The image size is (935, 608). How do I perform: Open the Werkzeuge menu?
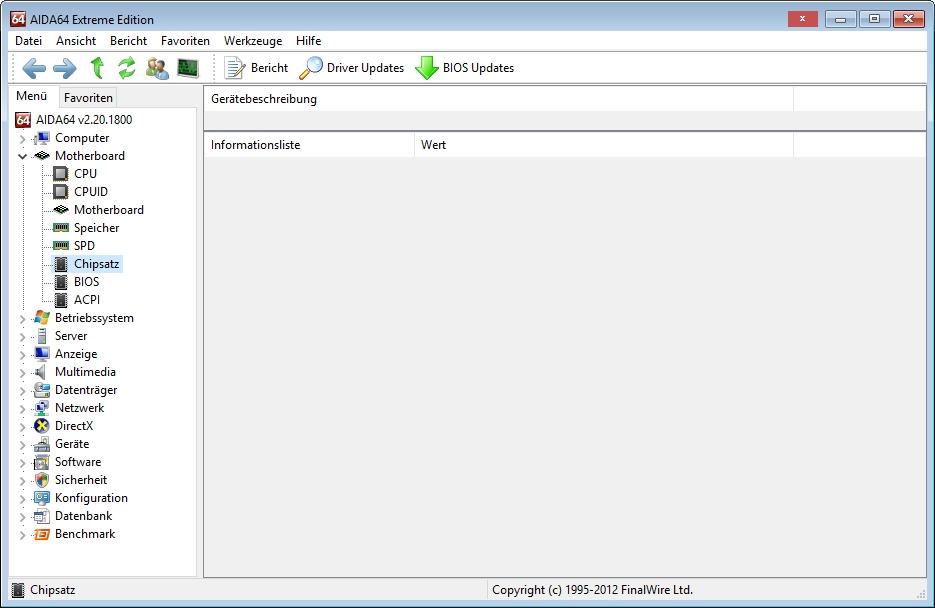(253, 41)
